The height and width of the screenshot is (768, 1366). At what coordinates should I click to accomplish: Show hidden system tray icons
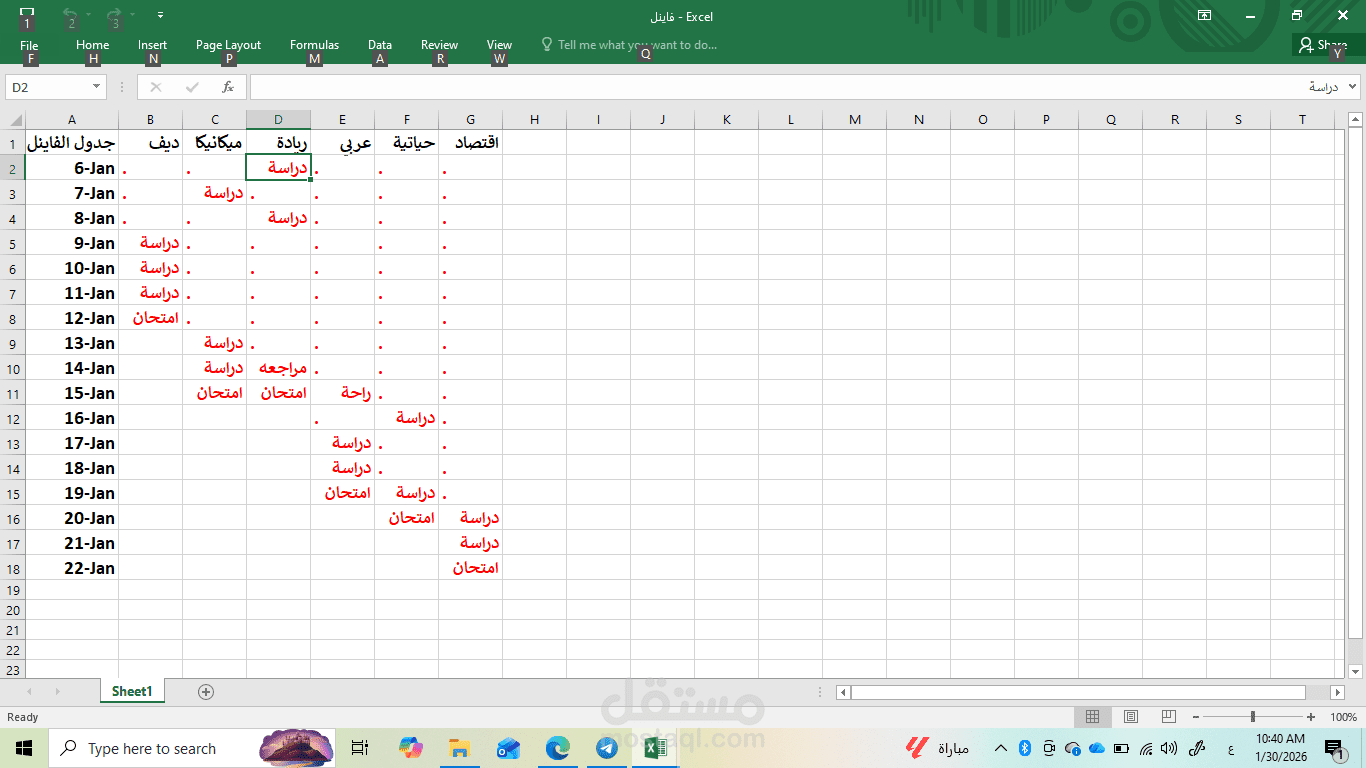tap(1000, 748)
